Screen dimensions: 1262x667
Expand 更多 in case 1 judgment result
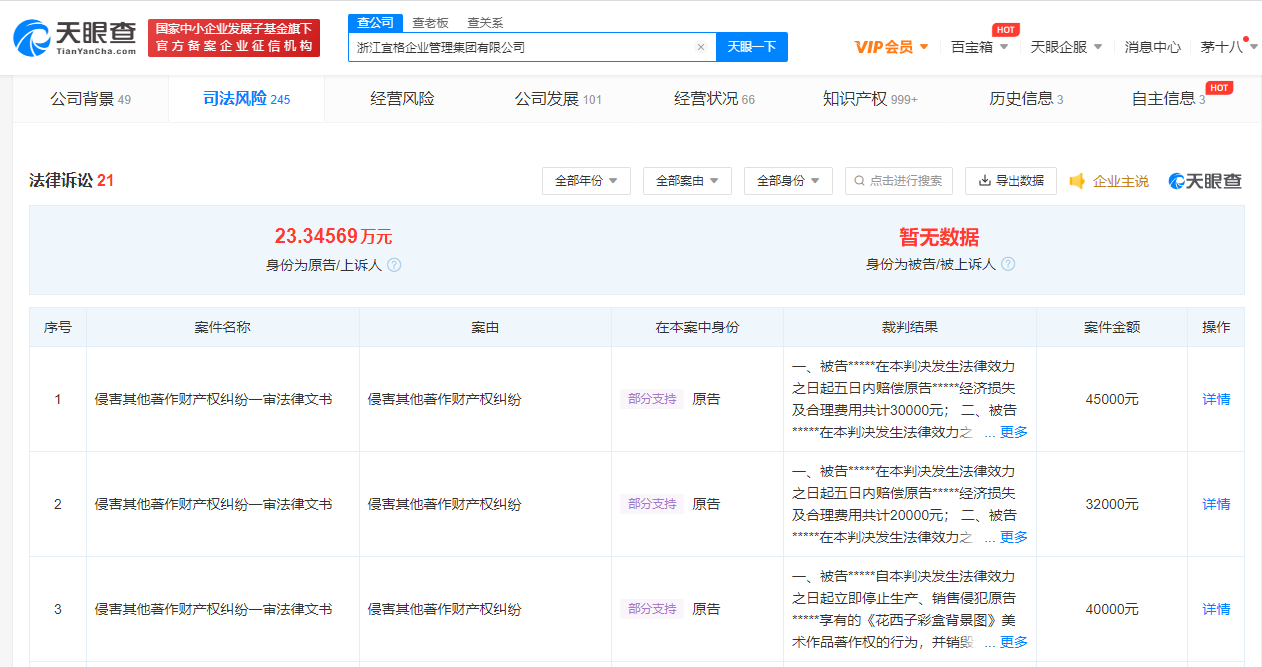pyautogui.click(x=1014, y=432)
